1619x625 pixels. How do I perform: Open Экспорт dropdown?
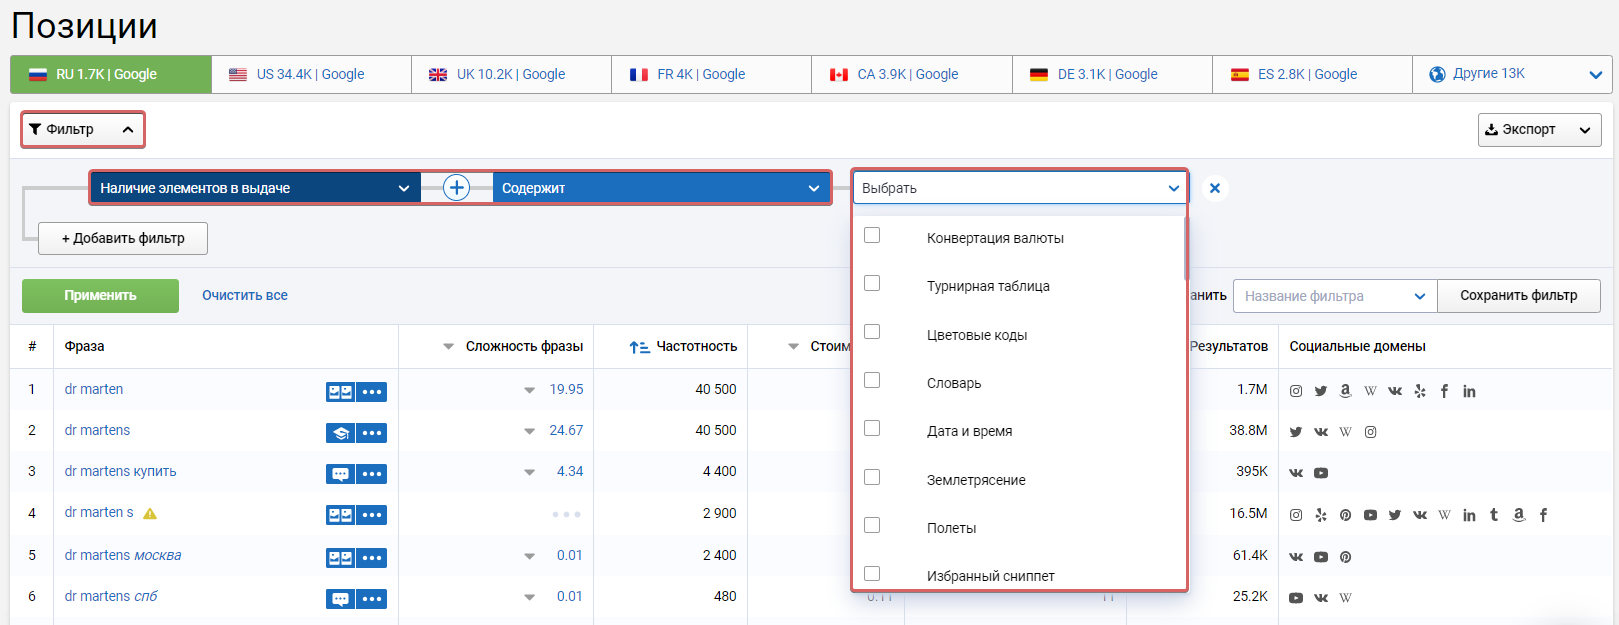(x=1539, y=129)
